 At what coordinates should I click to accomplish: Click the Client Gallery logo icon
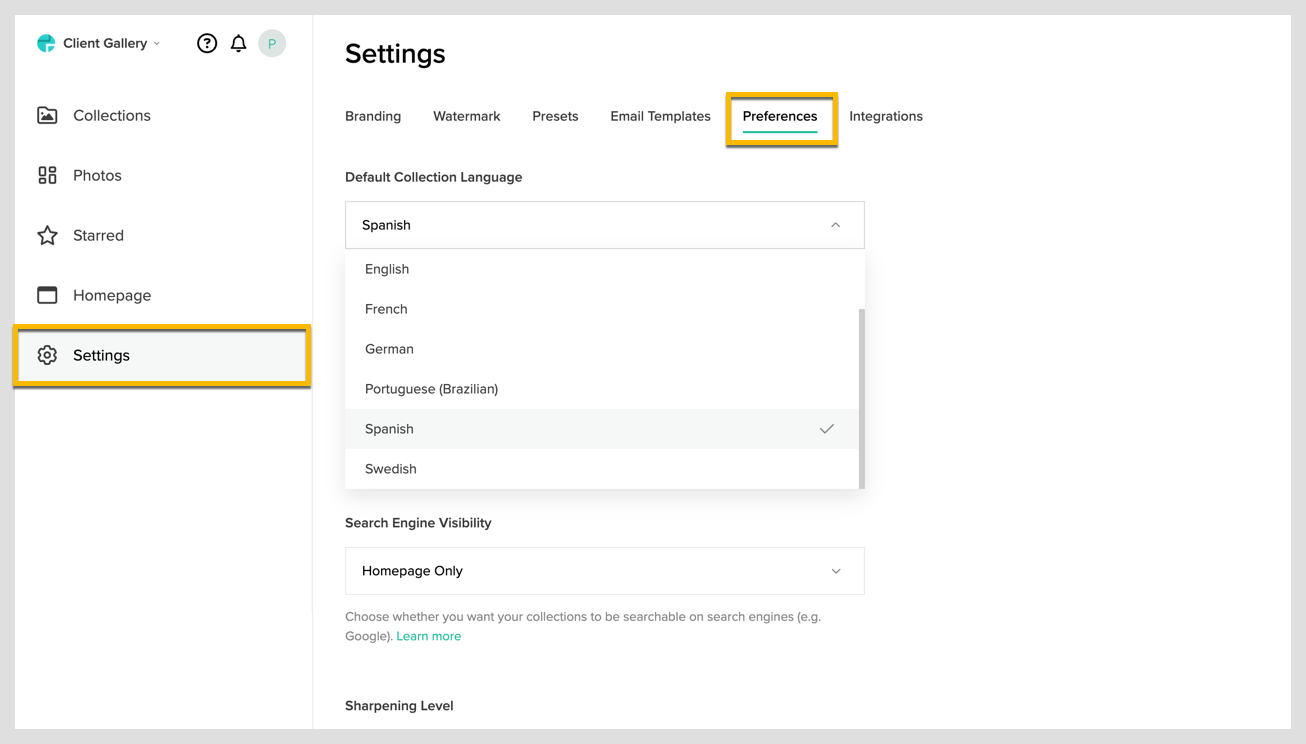tap(46, 43)
